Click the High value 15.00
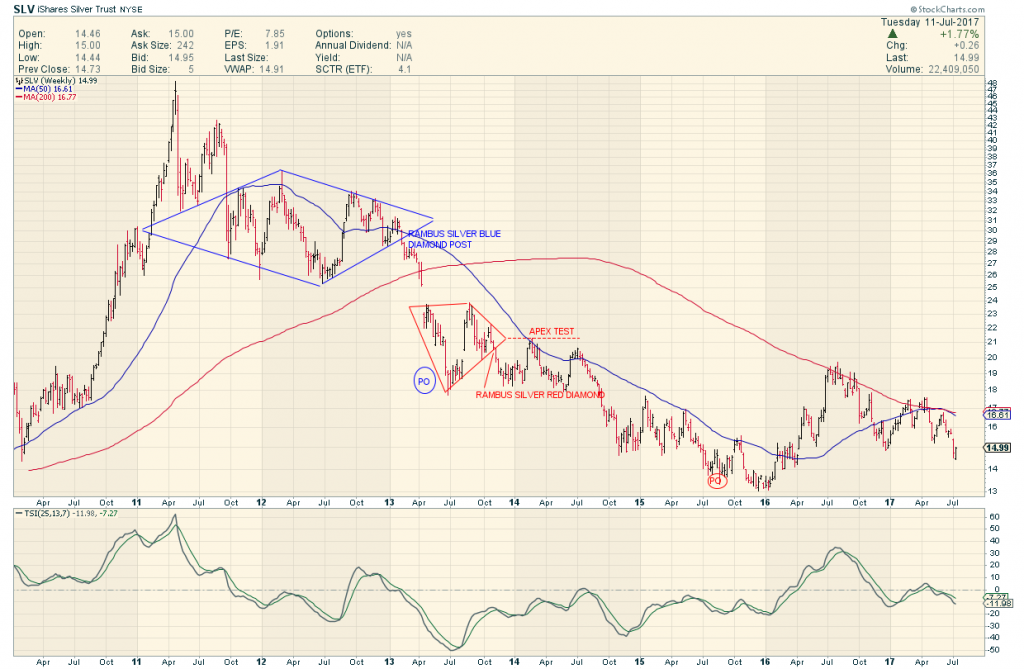The width and height of the screenshot is (1024, 669). coord(88,46)
